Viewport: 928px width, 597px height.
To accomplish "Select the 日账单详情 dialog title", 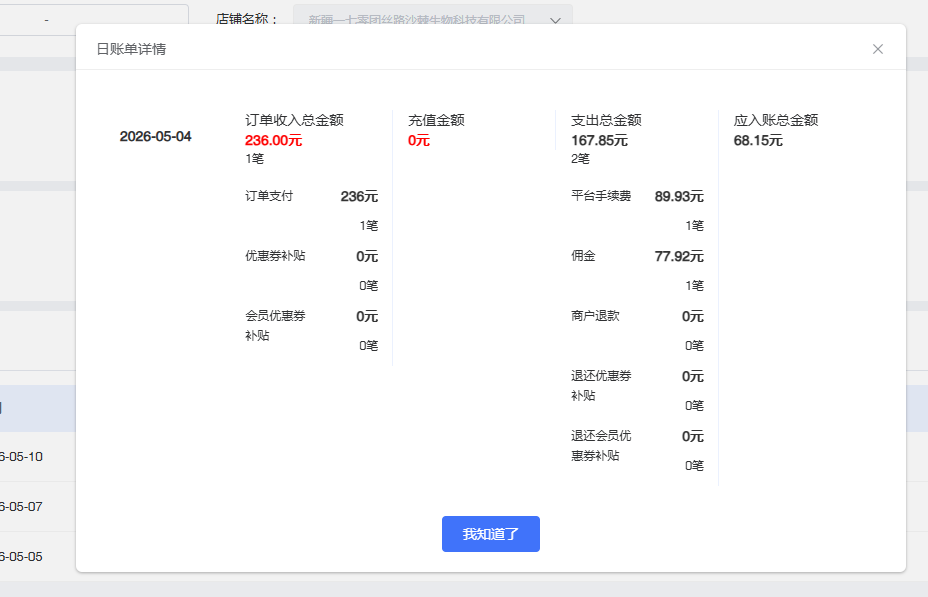I will [131, 49].
